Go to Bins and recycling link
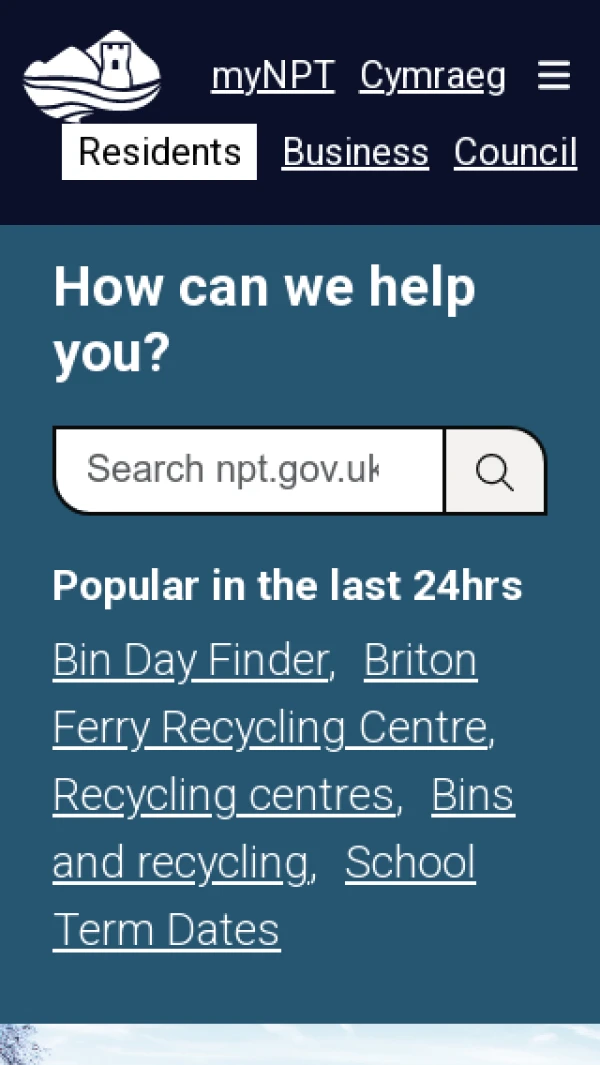The width and height of the screenshot is (600, 1065). pos(283,829)
